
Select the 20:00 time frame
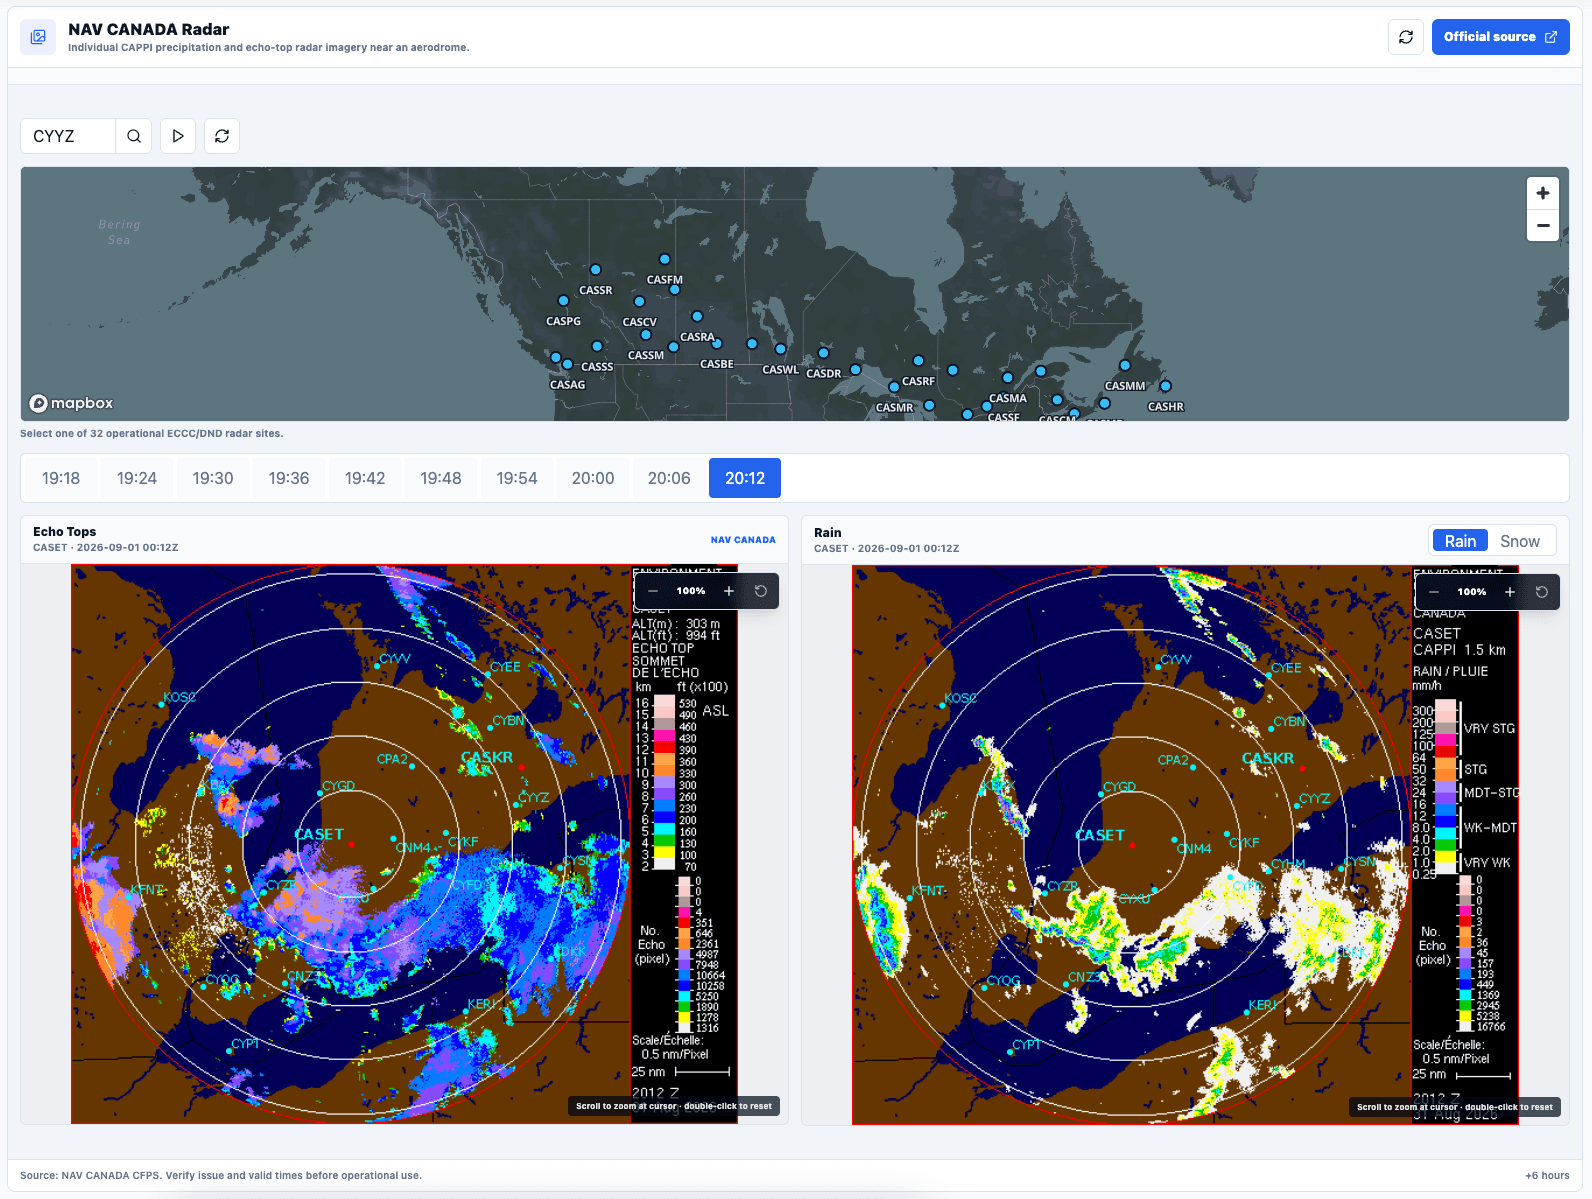pos(593,478)
